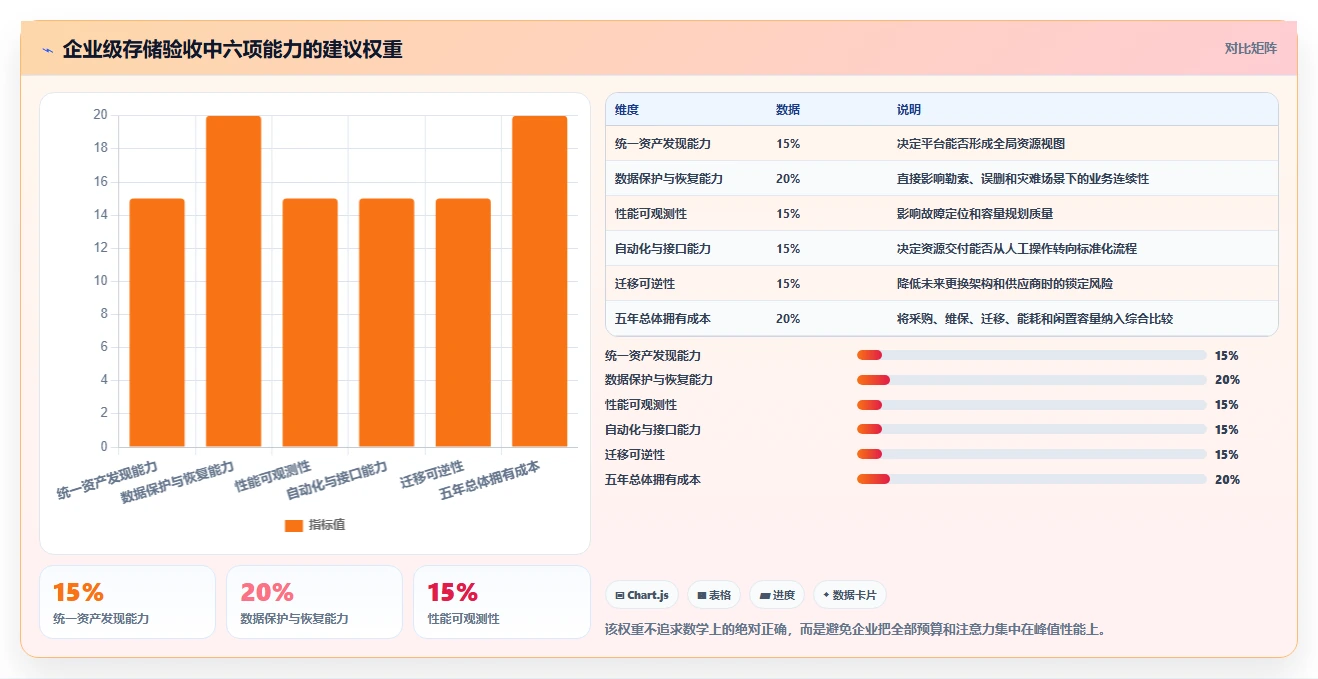
Task: Click table cell 五年总体拥有成本
Action: click(663, 319)
